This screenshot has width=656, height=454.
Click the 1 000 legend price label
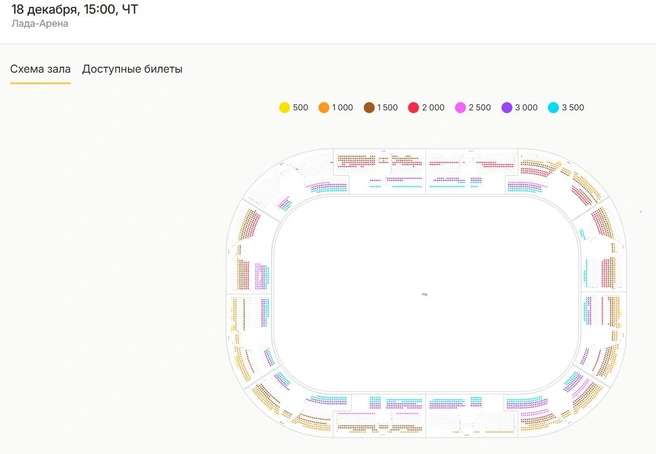tap(342, 108)
